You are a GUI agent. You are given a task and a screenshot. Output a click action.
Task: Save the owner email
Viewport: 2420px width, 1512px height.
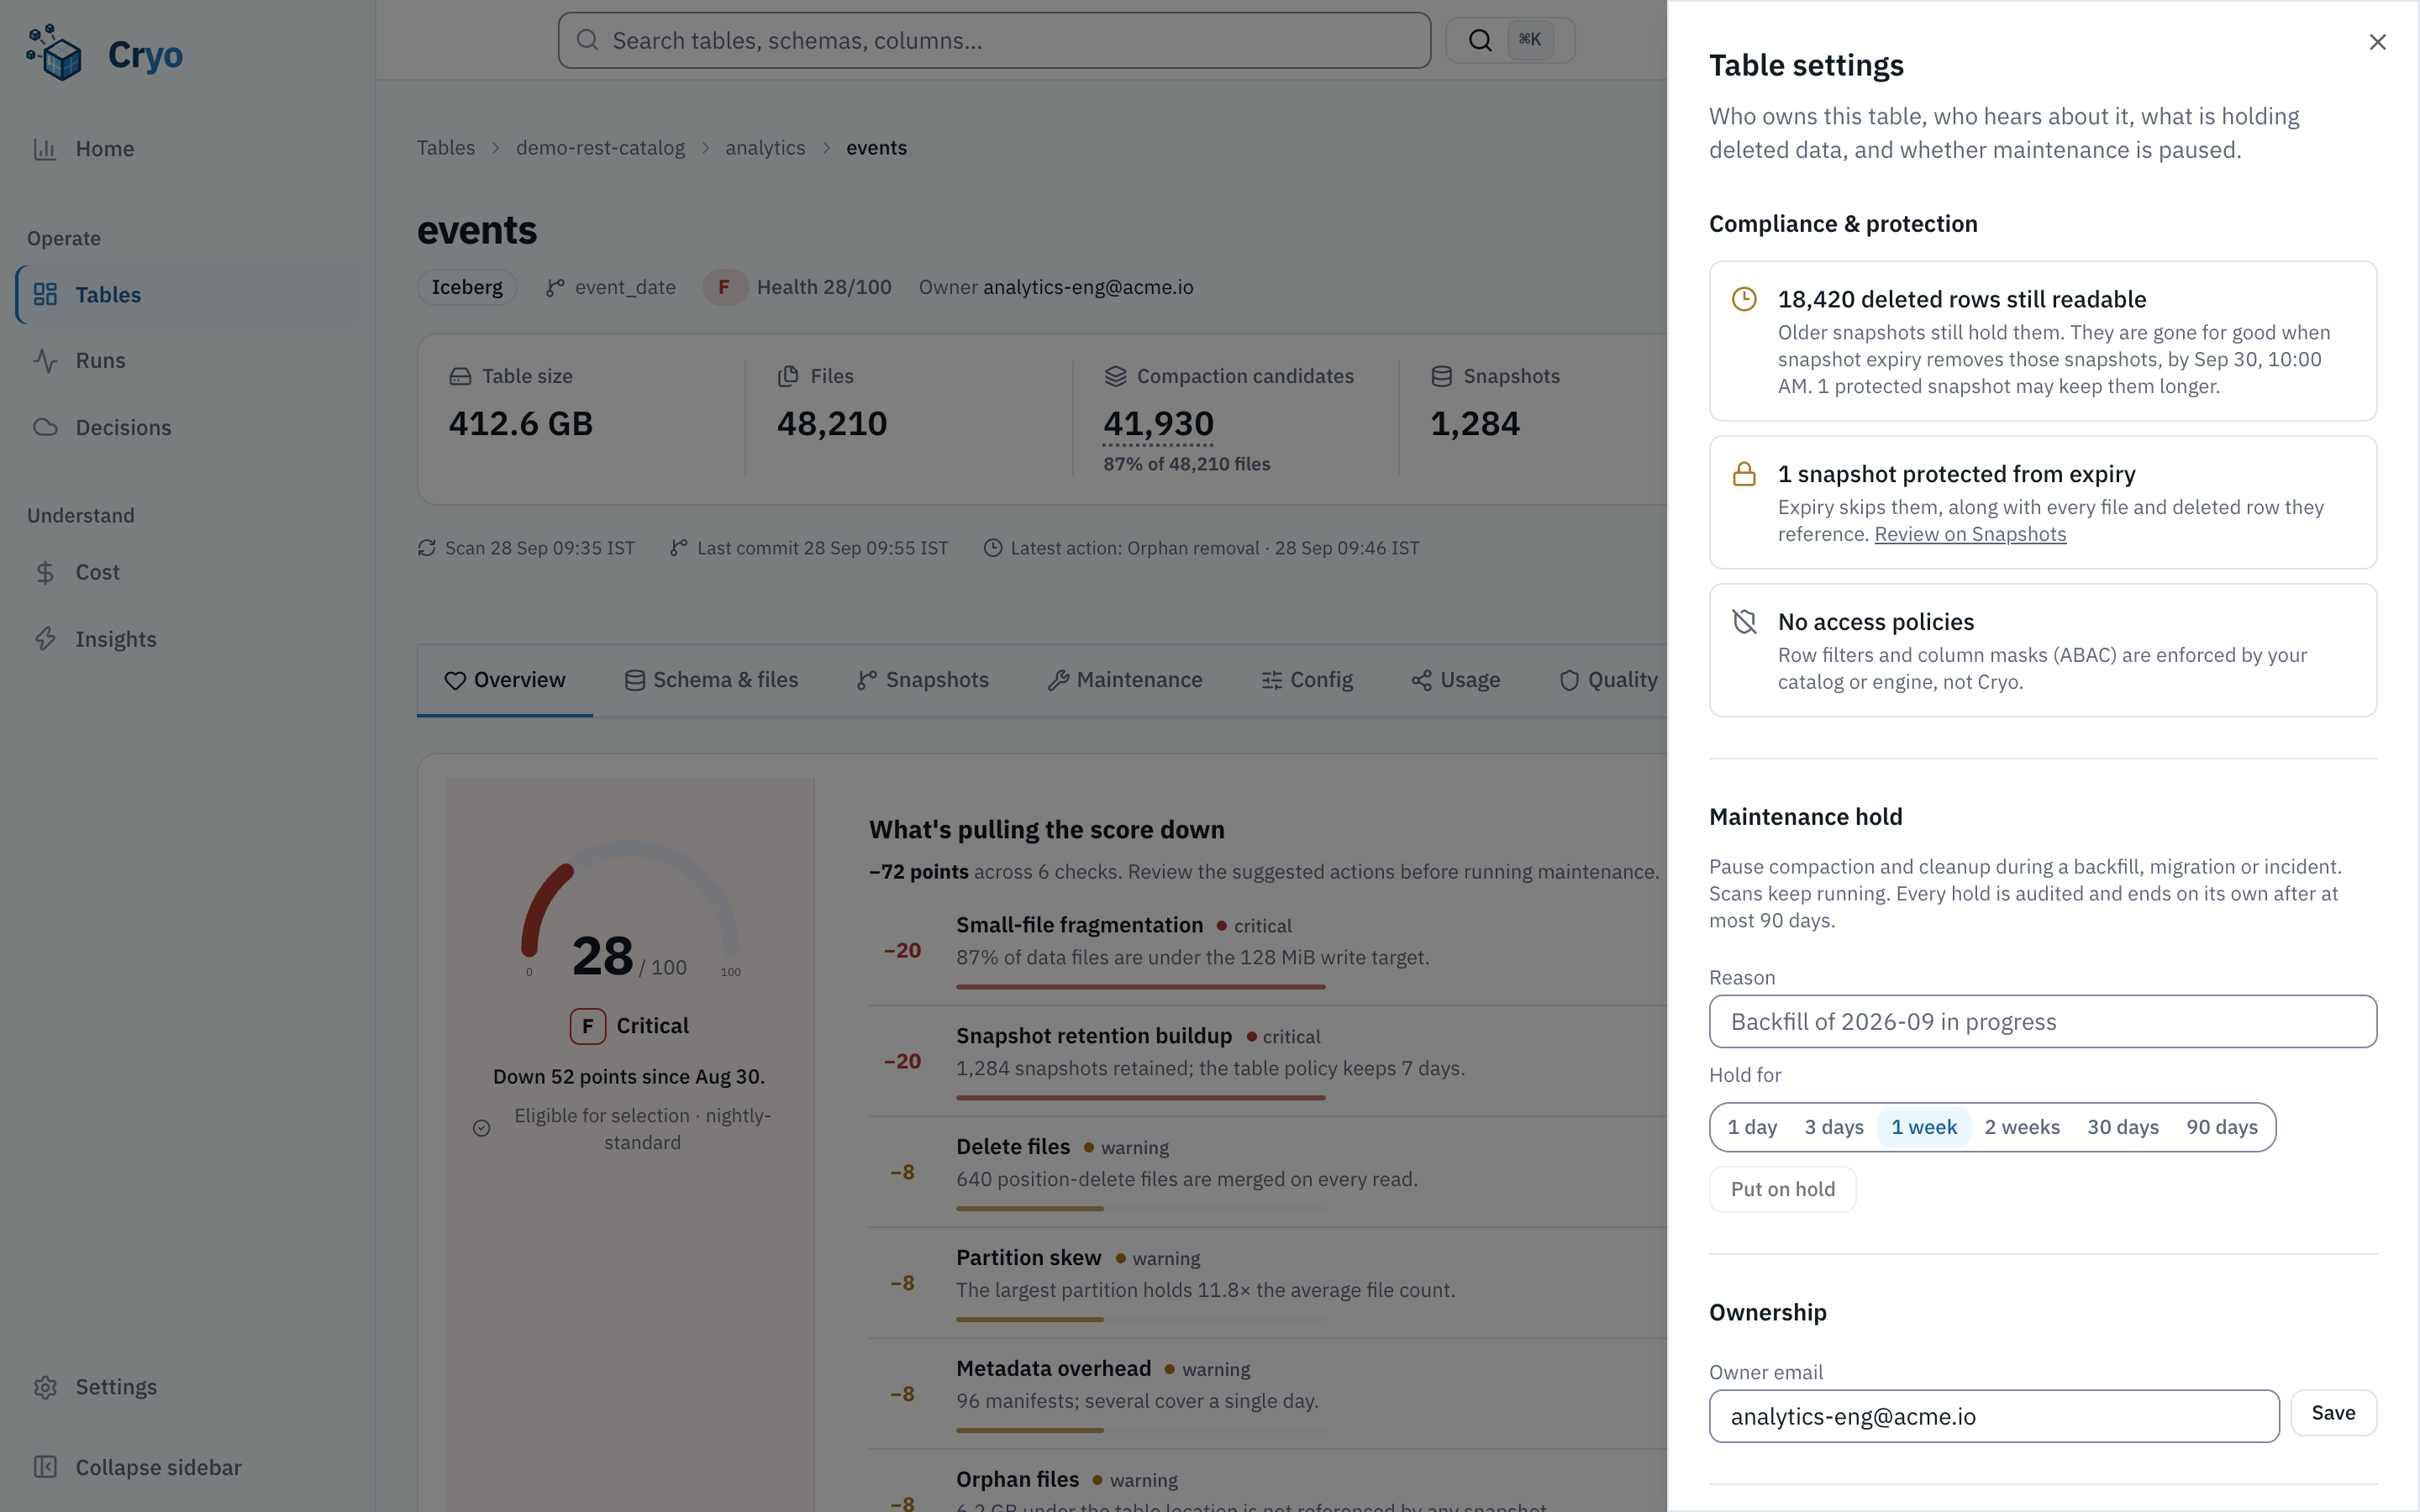(x=2333, y=1413)
